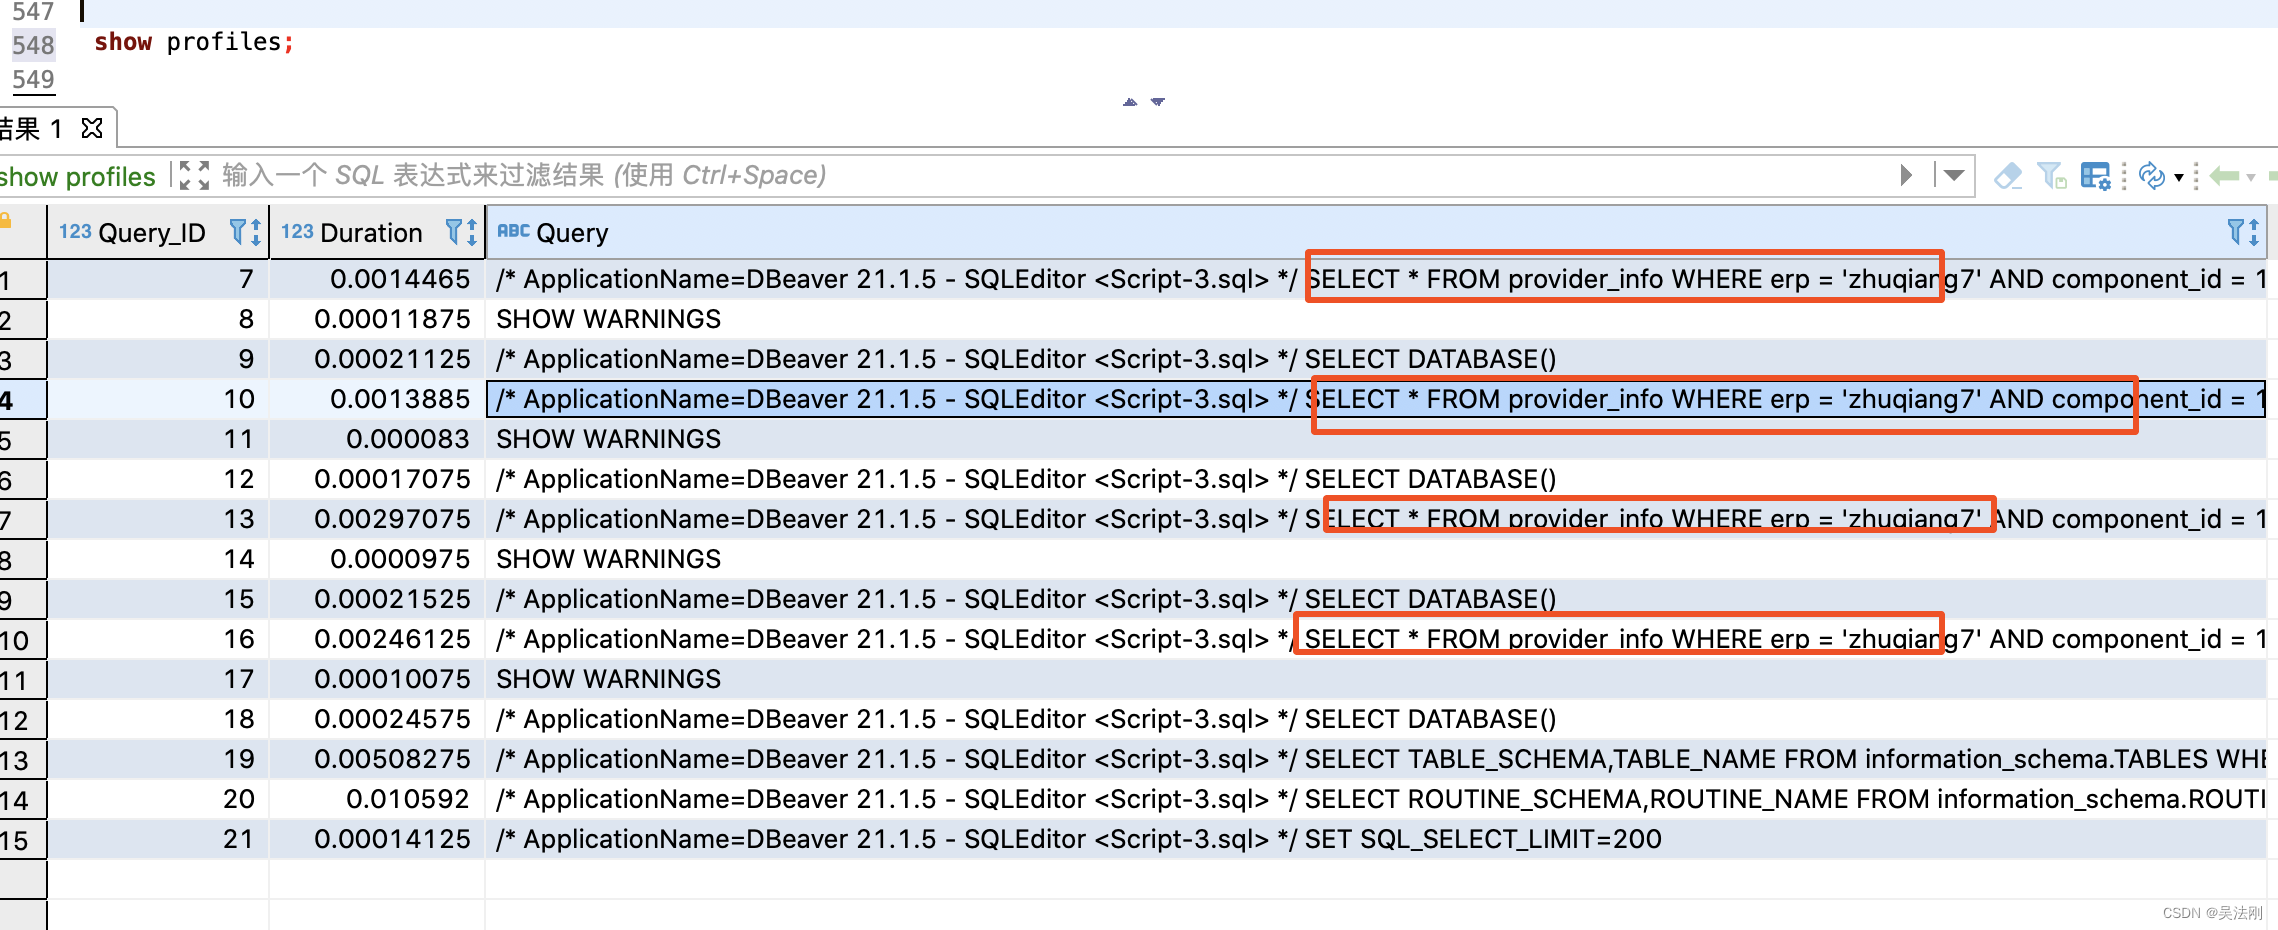Screen dimensions: 2278x930
Task: Click Duration cell 0.00297075
Action: point(377,519)
